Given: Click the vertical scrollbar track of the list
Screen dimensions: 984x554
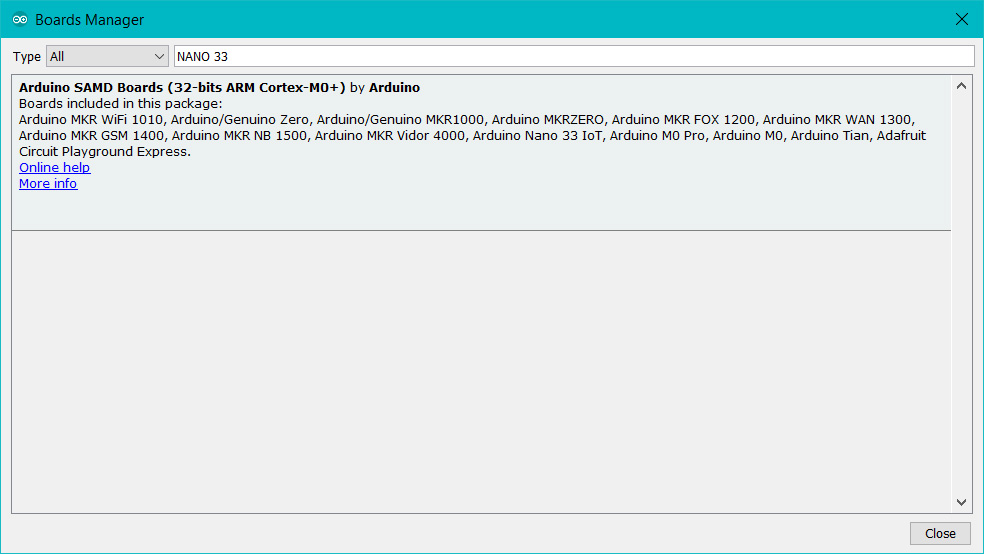Looking at the screenshot, I should (x=961, y=300).
